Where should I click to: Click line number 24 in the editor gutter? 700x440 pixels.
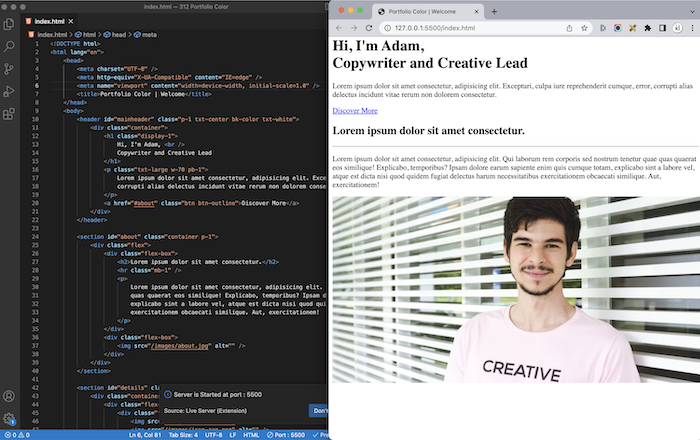pos(35,237)
